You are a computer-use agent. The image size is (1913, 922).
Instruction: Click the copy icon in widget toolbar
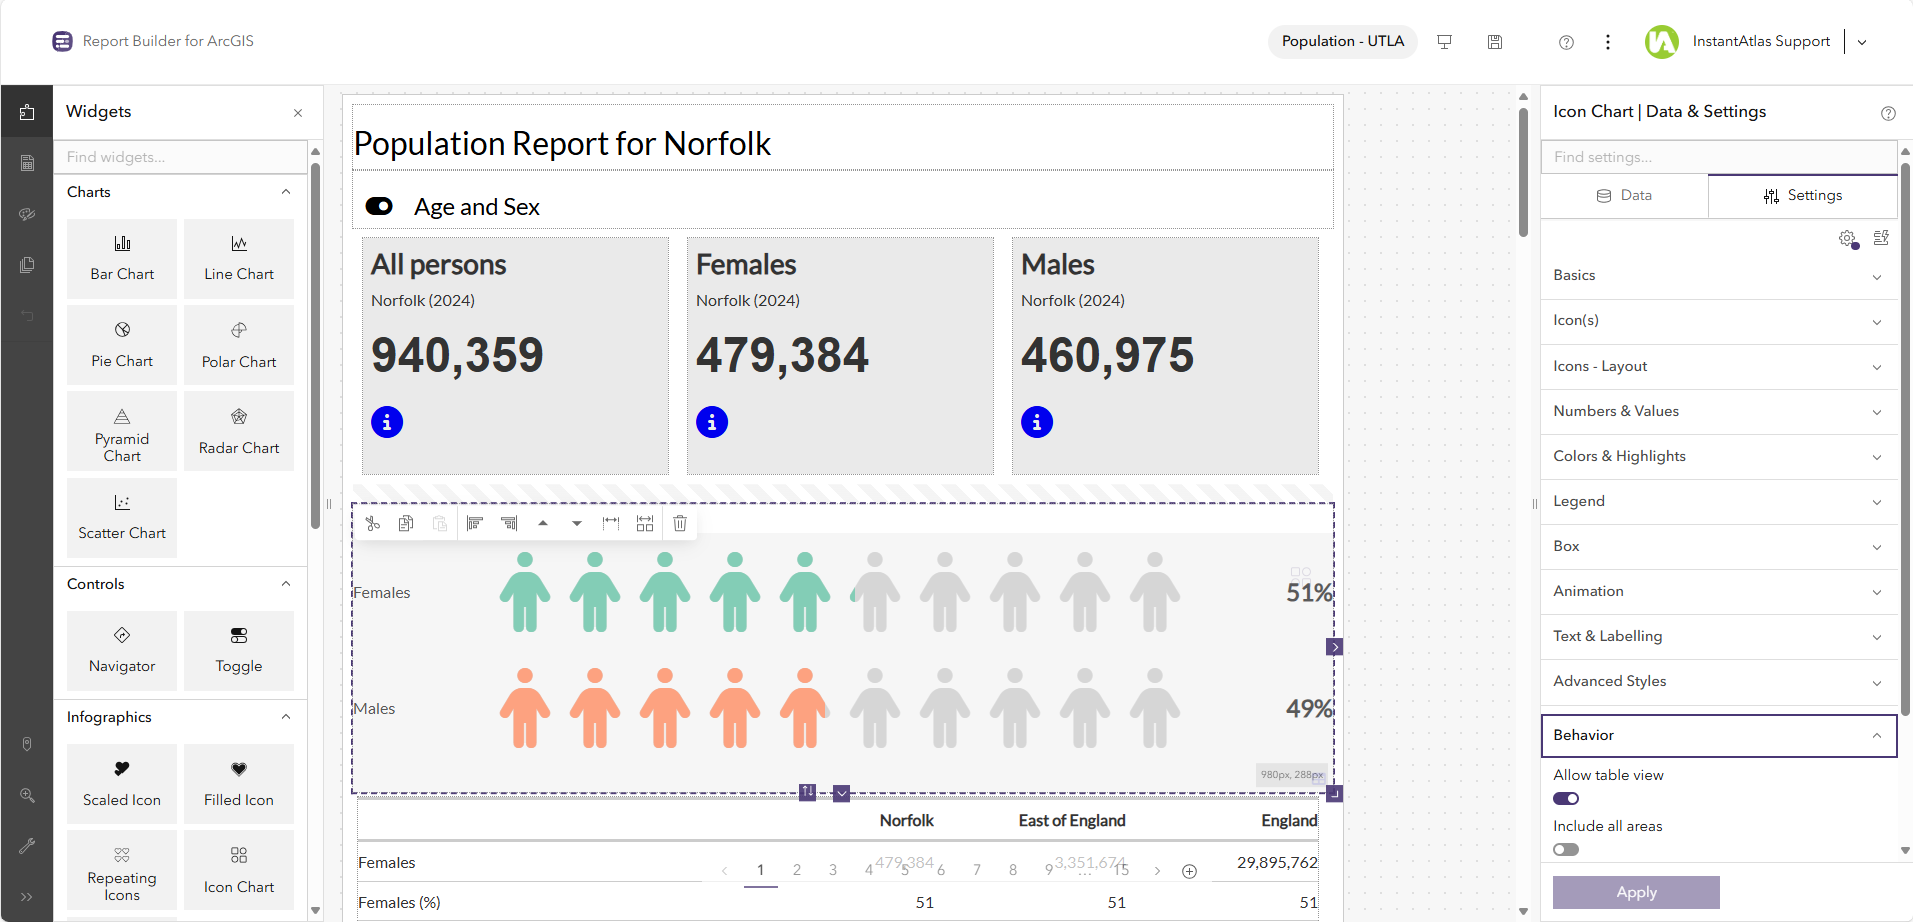click(406, 523)
